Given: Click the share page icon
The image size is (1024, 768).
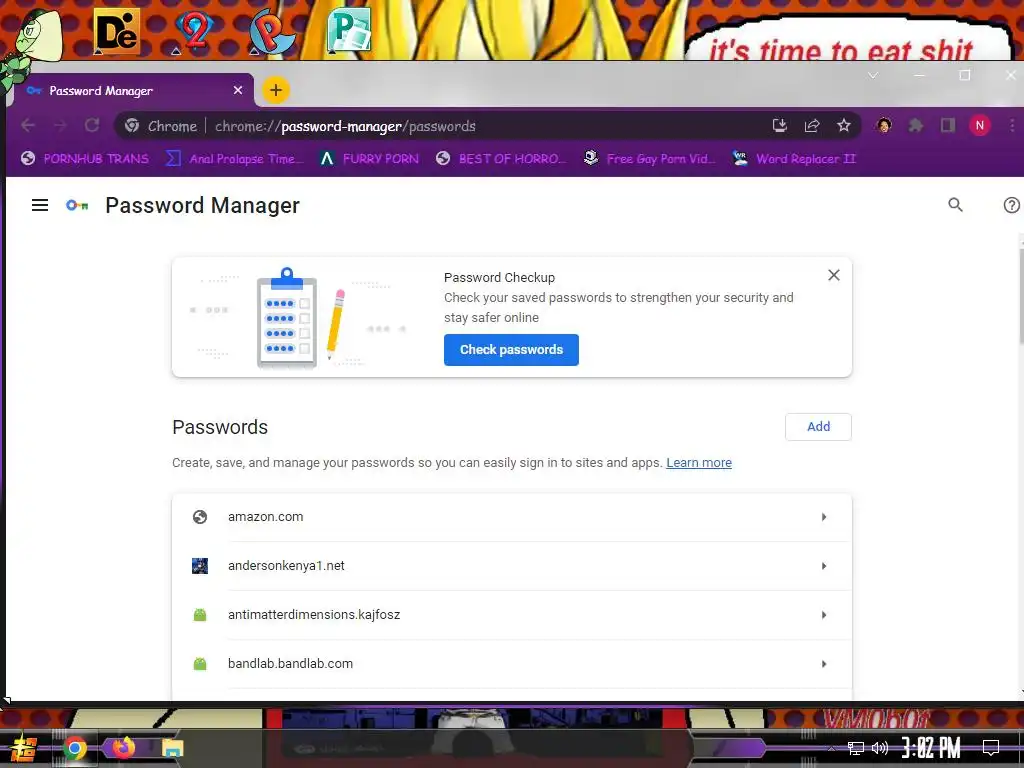Looking at the screenshot, I should (x=812, y=125).
